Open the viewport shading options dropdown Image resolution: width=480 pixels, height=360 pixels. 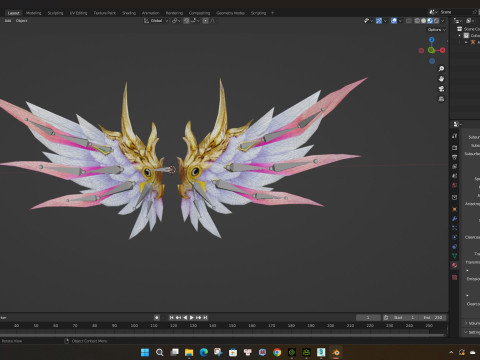click(x=443, y=21)
